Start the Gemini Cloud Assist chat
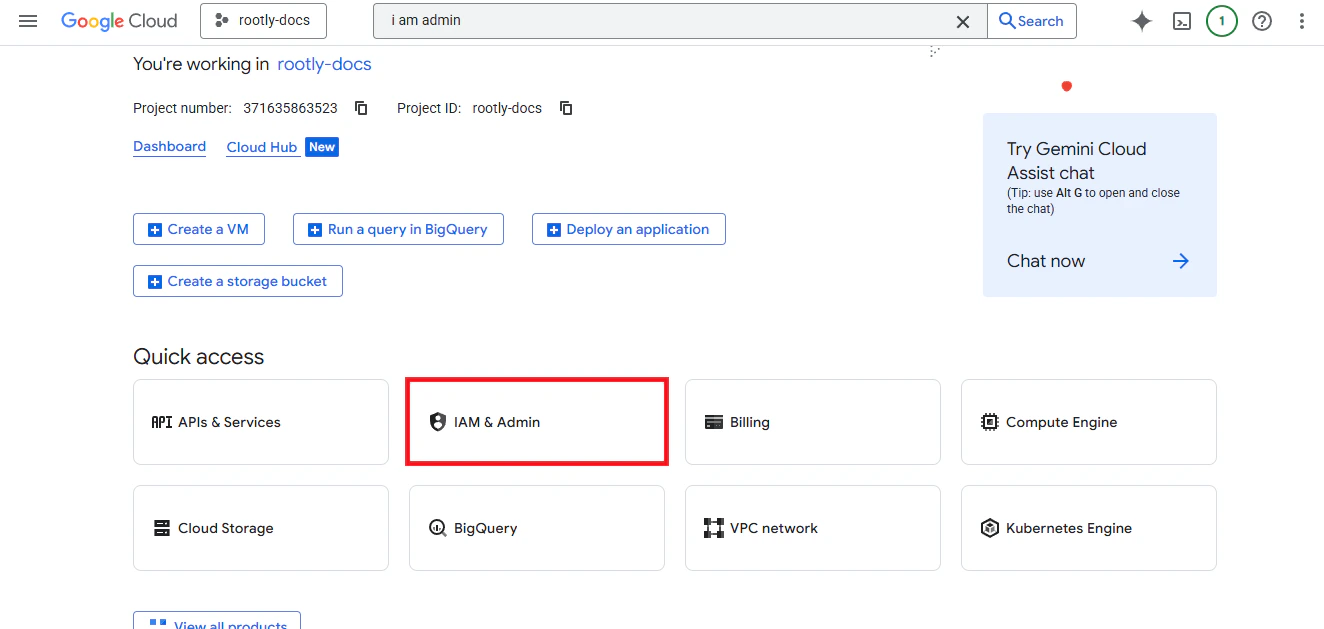The height and width of the screenshot is (629, 1324). coord(1046,261)
